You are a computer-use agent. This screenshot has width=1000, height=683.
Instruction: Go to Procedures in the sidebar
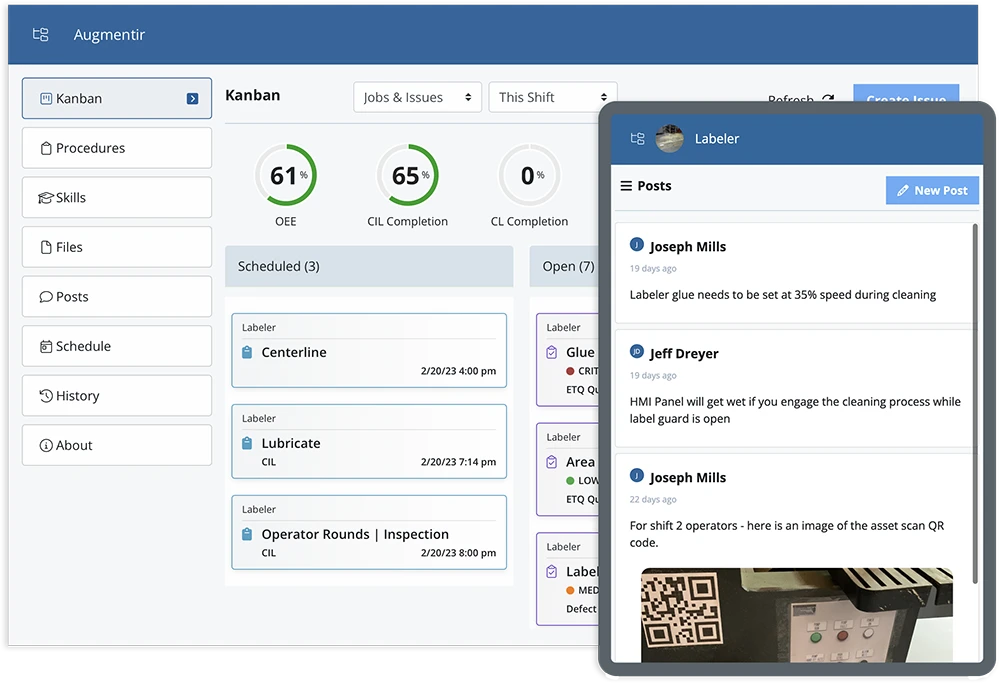tap(117, 148)
